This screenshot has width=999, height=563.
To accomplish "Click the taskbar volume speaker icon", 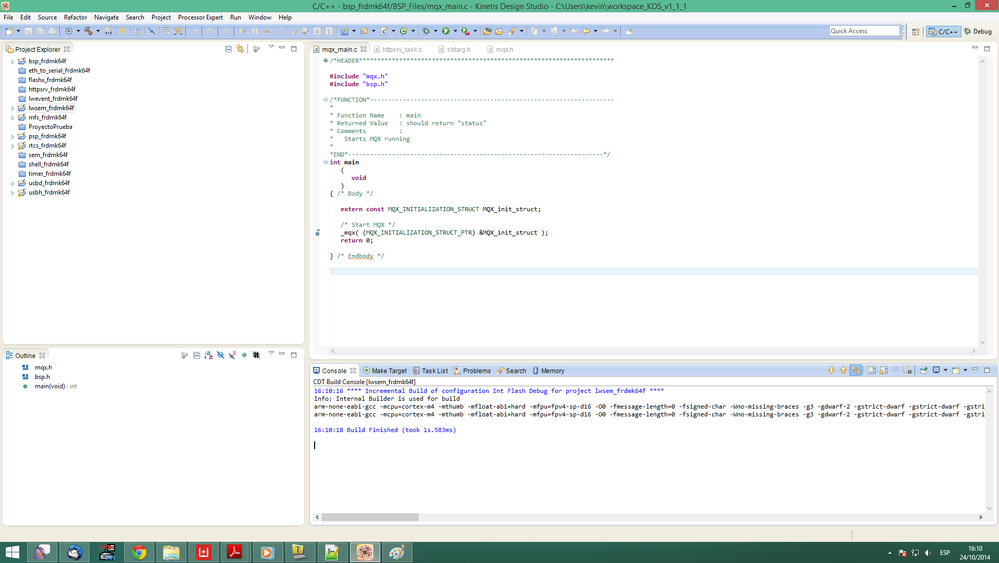I will click(928, 553).
